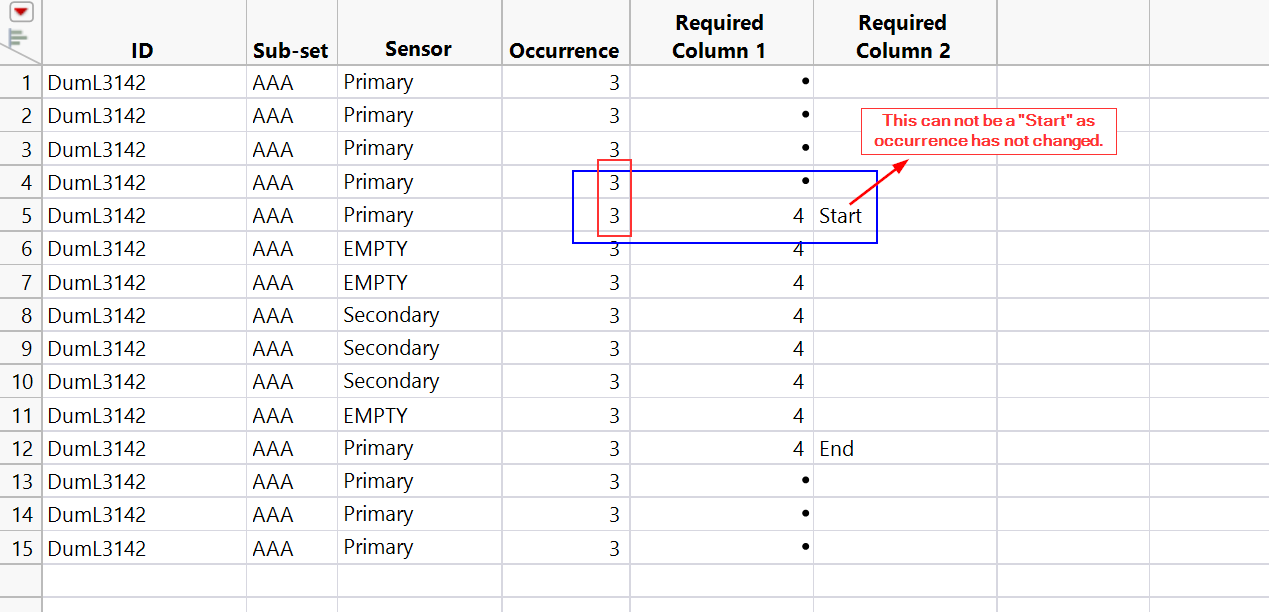Click the "Start" cell in Required Column 2

[840, 216]
